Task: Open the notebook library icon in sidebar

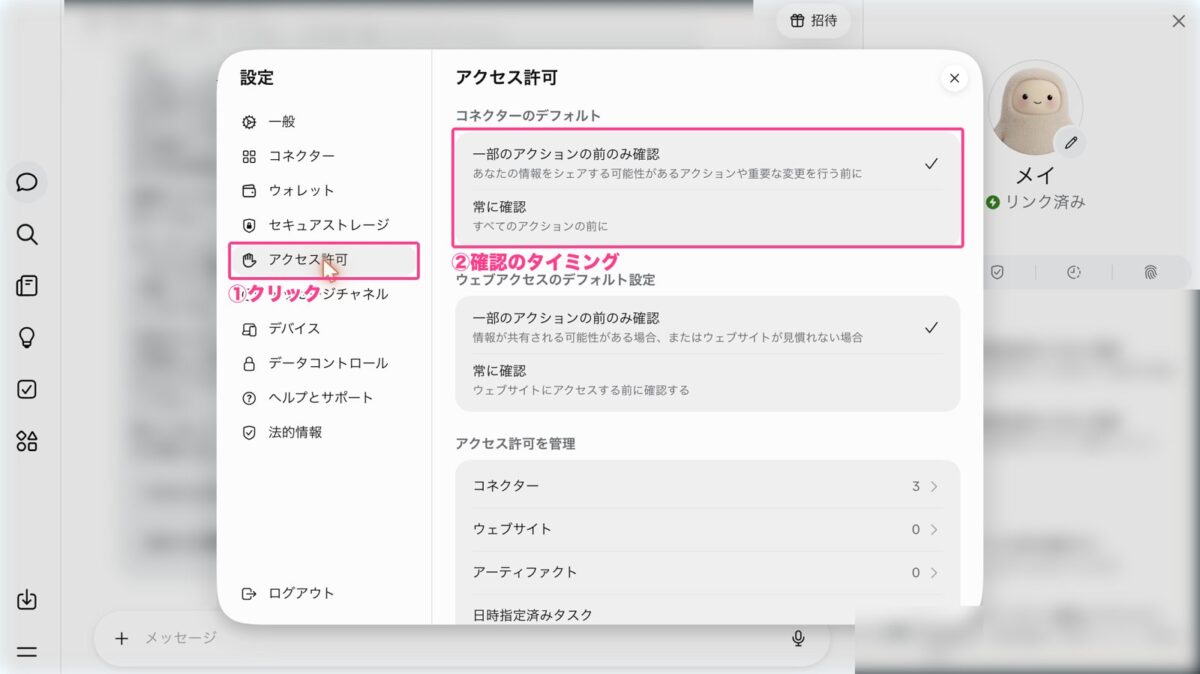Action: click(x=27, y=286)
